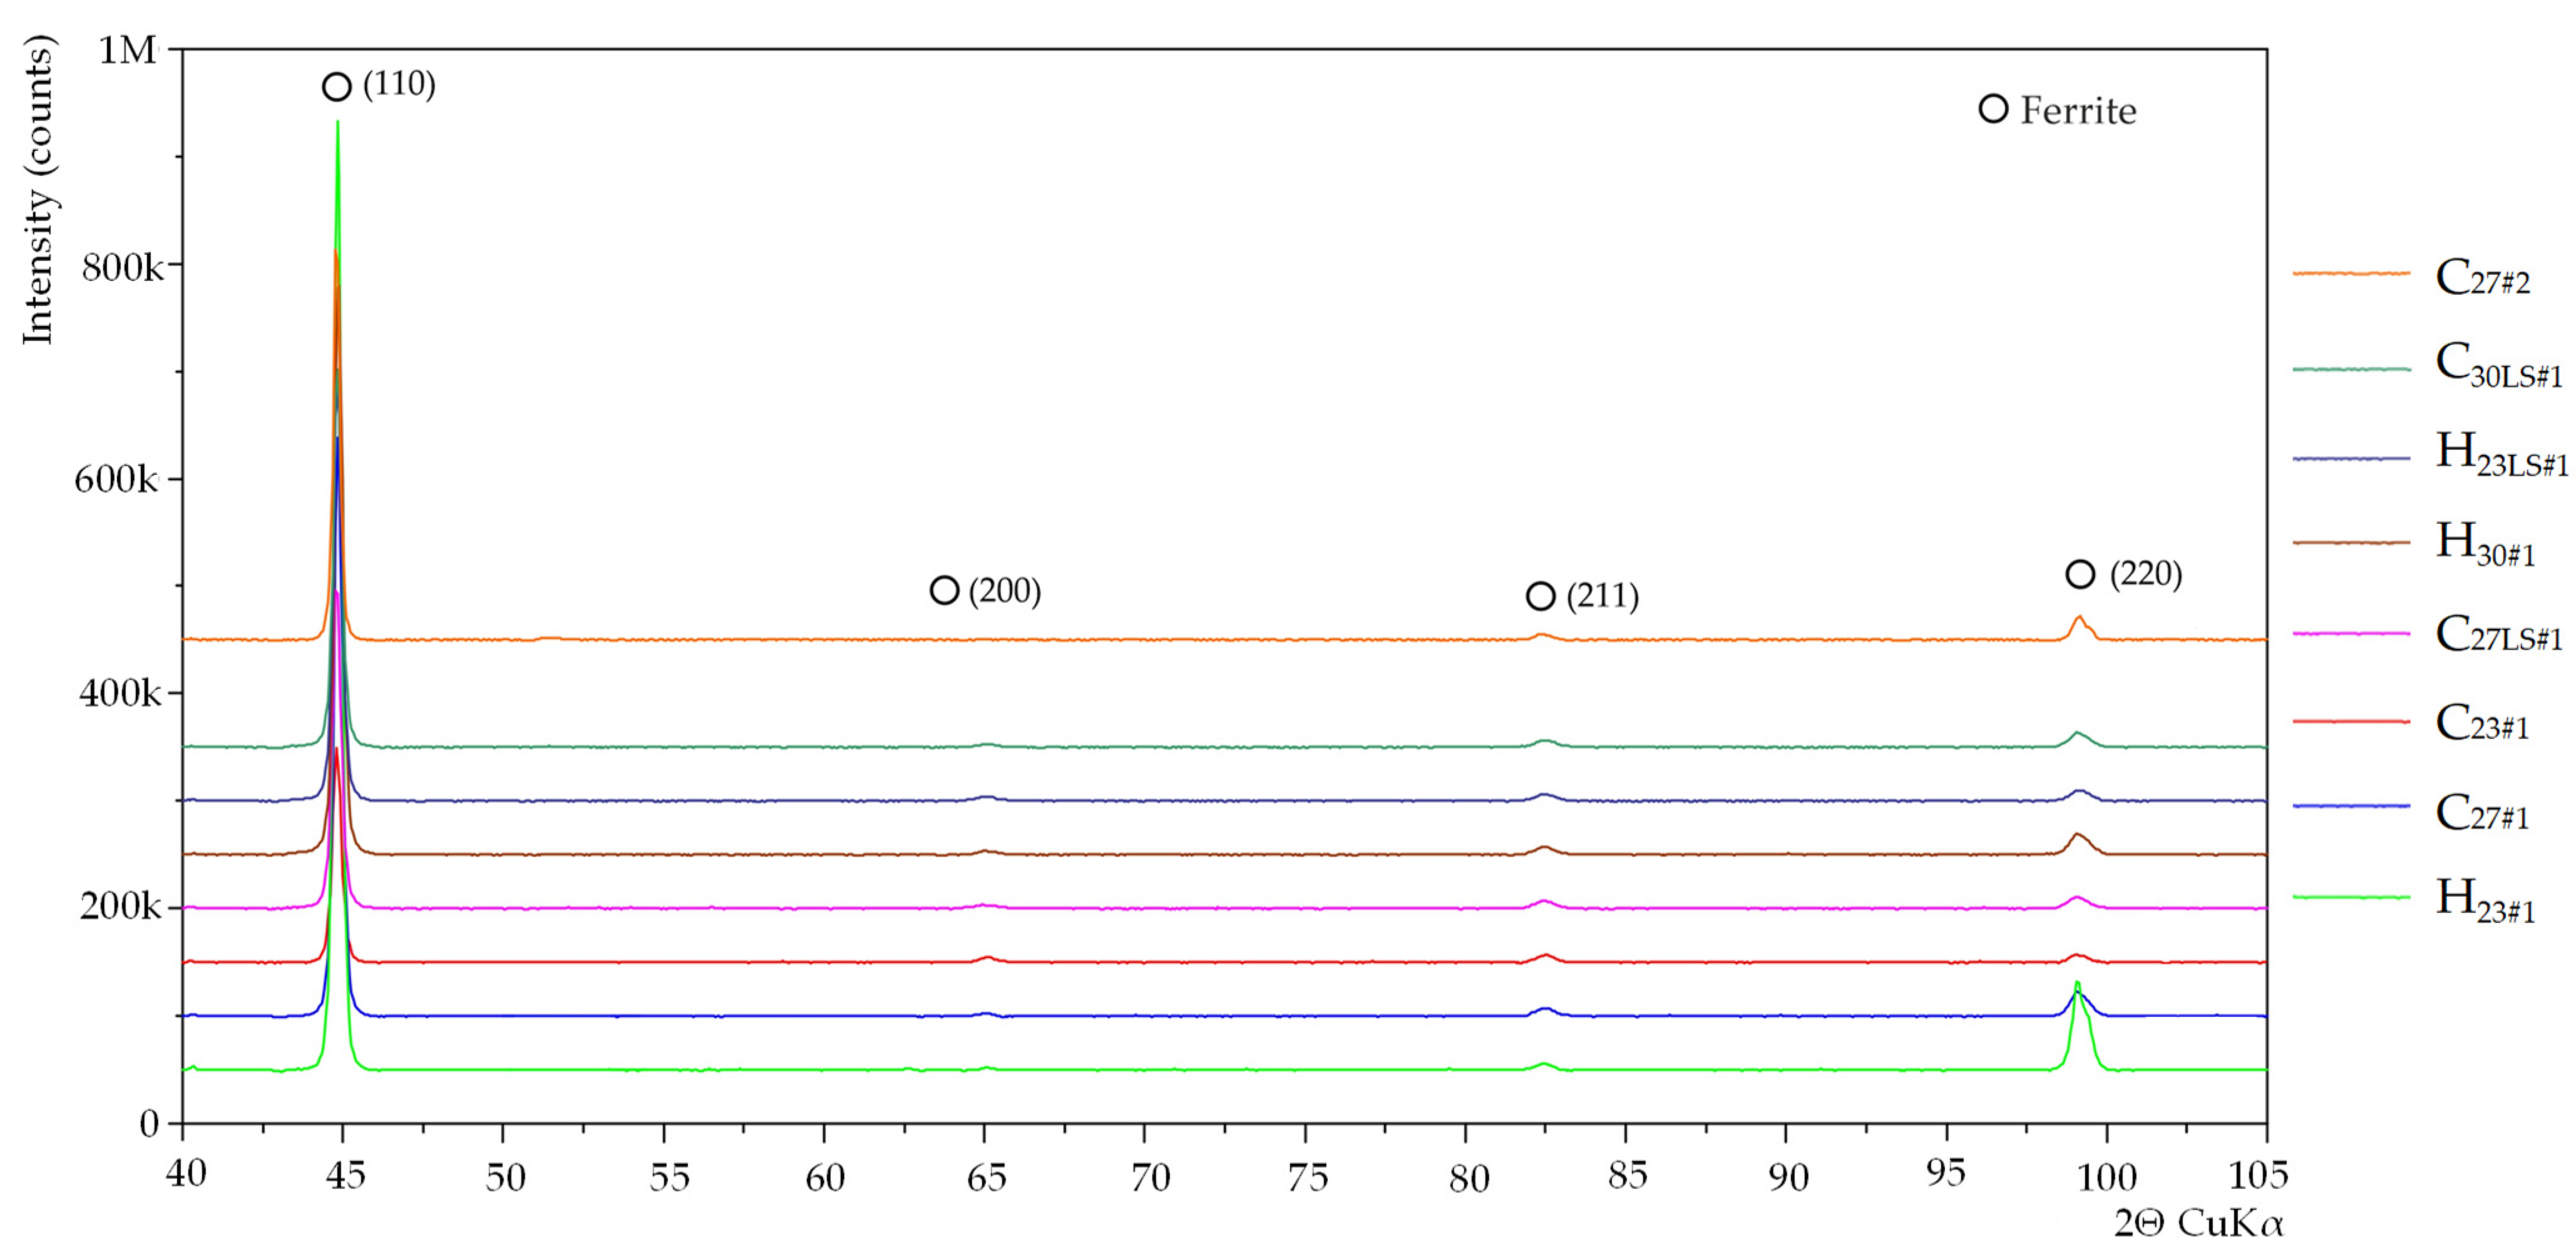Screen dimensions: 2576x1251
Task: Click the 45 tick label on x-axis
Action: click(x=345, y=1176)
